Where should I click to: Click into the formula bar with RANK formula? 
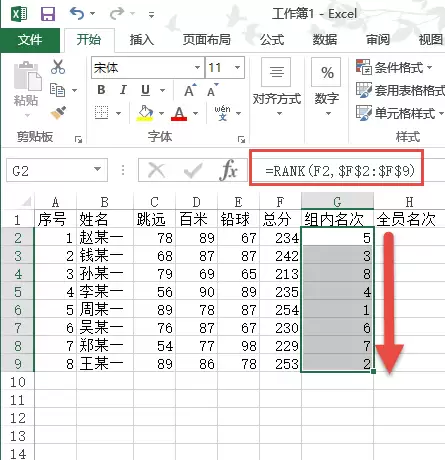340,171
